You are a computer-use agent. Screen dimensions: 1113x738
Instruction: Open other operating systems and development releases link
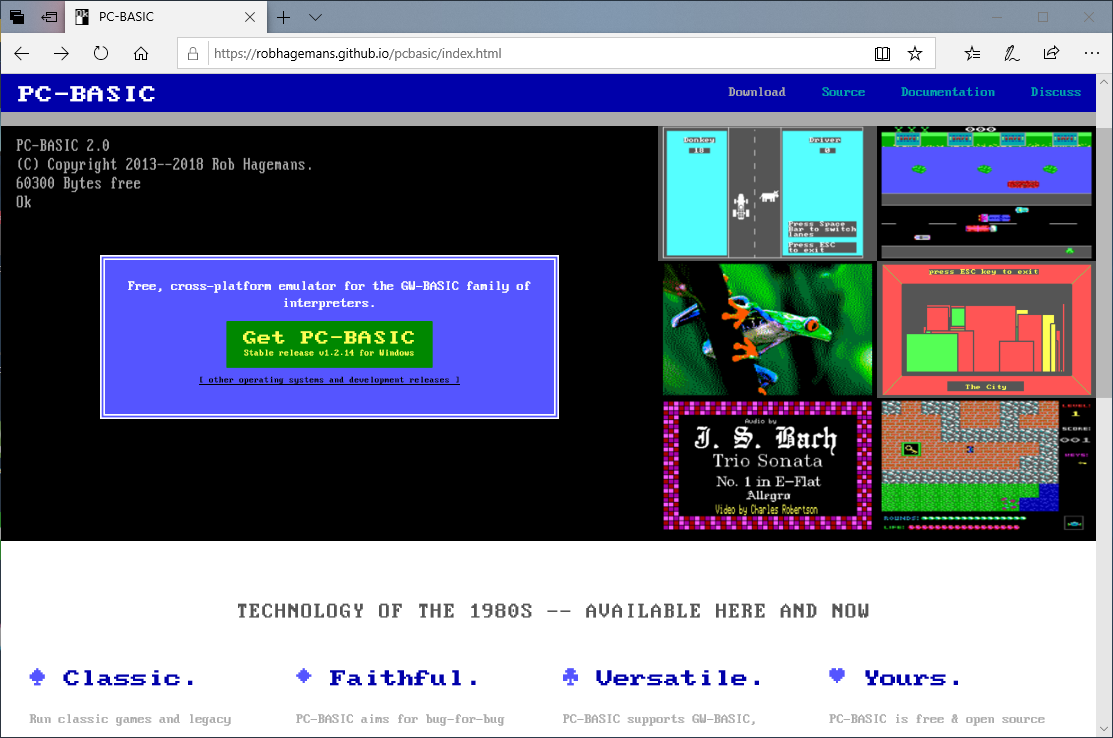click(x=329, y=380)
